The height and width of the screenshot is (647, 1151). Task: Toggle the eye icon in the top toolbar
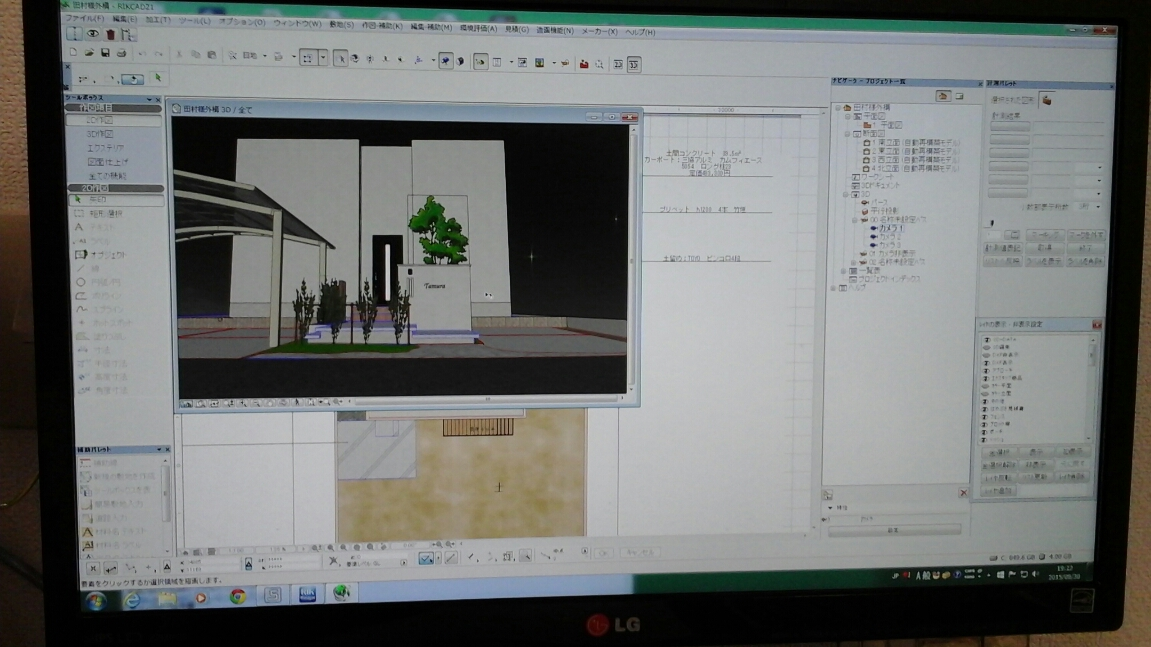coord(92,34)
